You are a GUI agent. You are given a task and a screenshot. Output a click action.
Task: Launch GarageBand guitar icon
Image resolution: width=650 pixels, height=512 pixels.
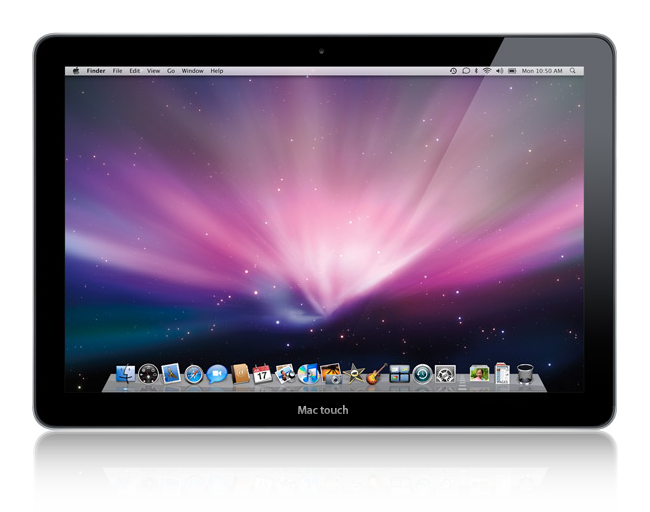point(376,374)
